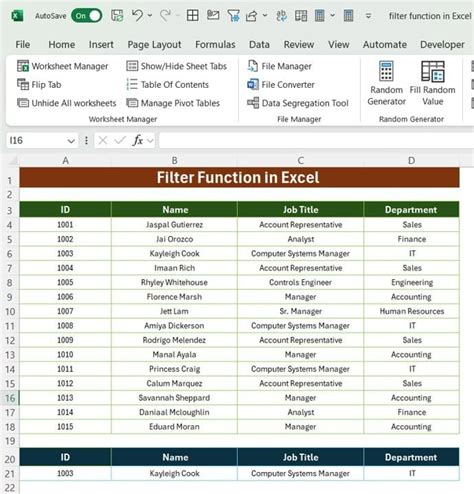Click the formula bar Enter checkmark icon
This screenshot has height=494, width=474.
[119, 141]
